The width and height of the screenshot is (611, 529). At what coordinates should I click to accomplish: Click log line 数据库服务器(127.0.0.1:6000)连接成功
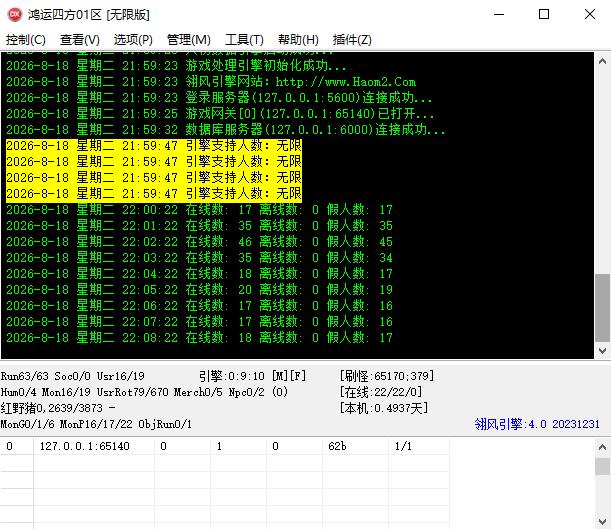pos(226,130)
